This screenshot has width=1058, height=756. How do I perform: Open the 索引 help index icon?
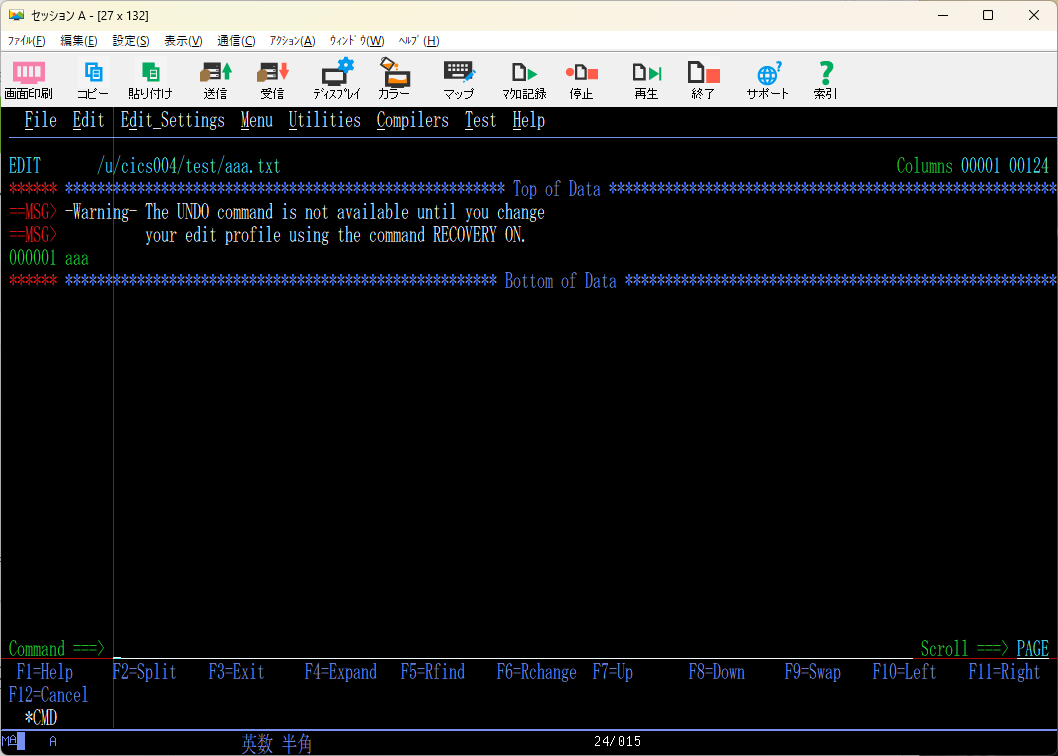pyautogui.click(x=825, y=80)
